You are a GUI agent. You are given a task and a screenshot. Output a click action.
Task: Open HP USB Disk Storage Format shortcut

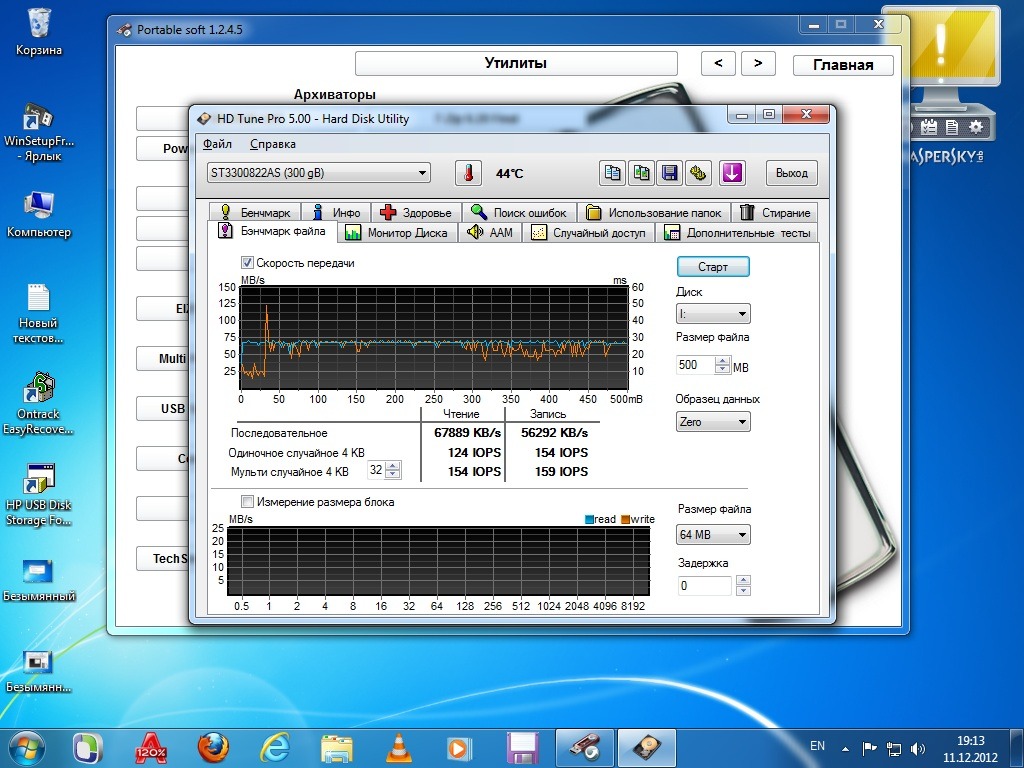pyautogui.click(x=39, y=494)
